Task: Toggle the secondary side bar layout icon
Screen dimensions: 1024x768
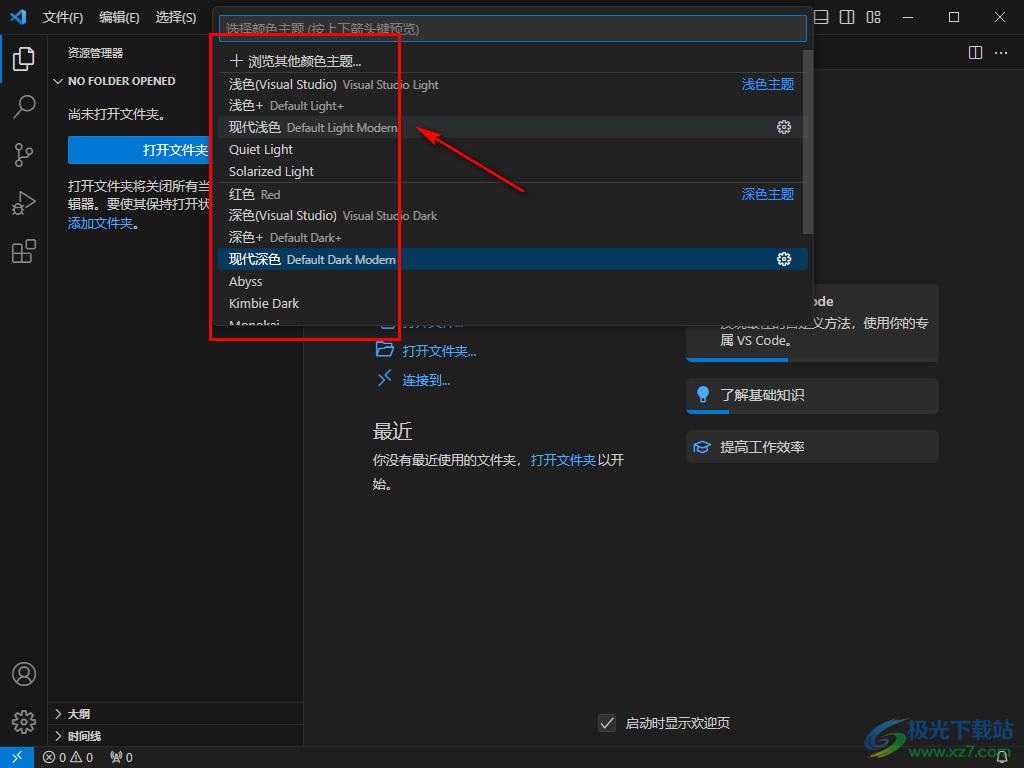Action: tap(847, 17)
